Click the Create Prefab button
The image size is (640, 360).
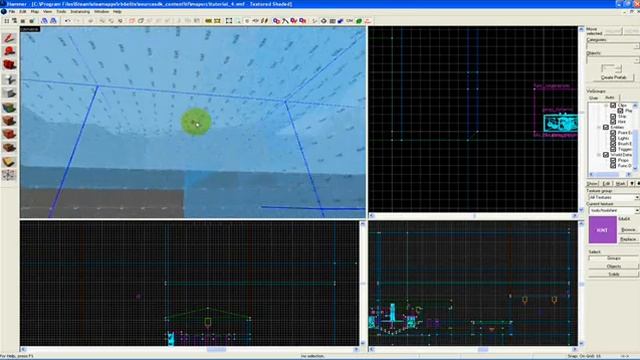click(613, 77)
